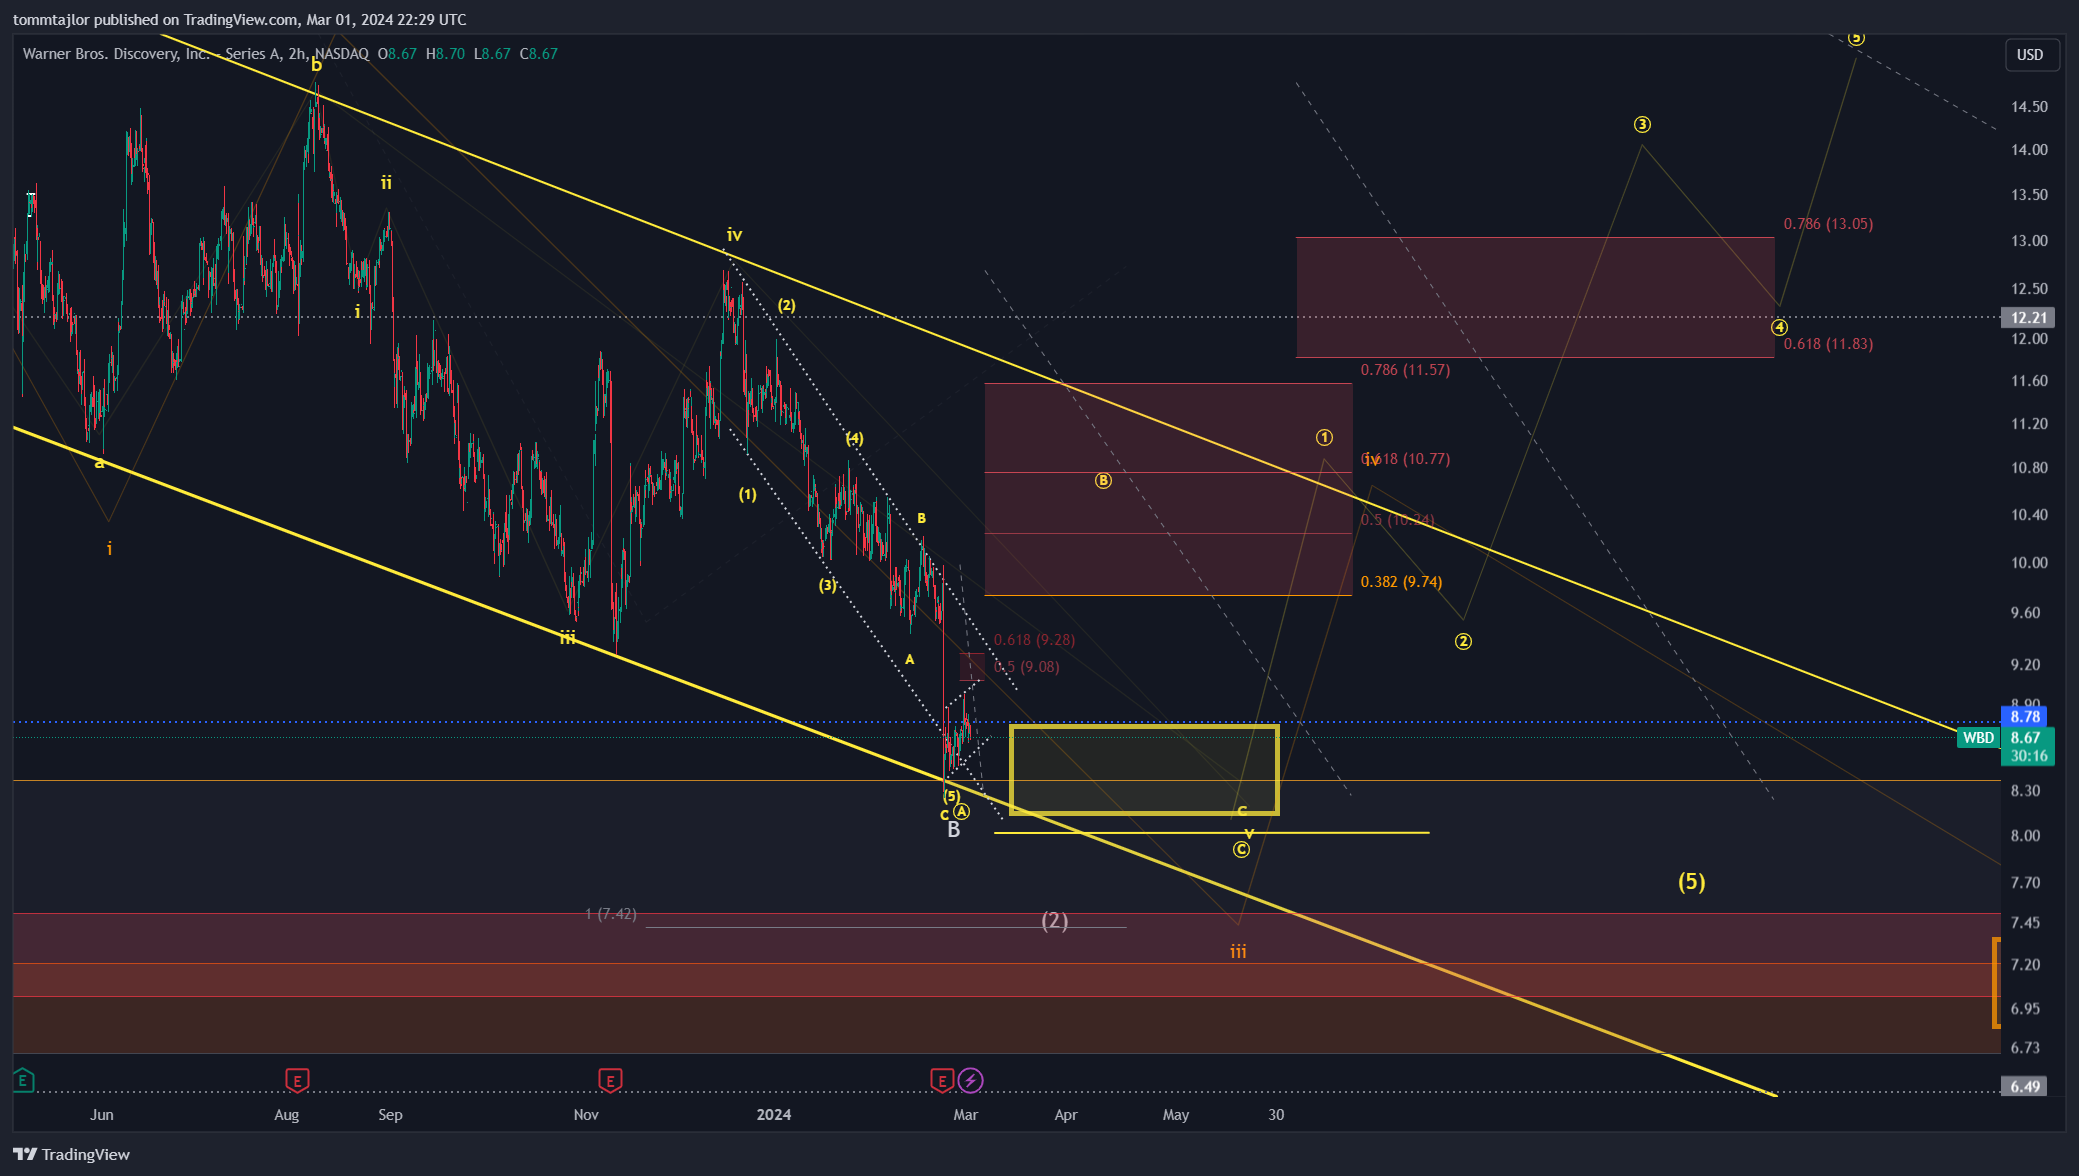Select the large white B wave label
The height and width of the screenshot is (1176, 2079).
tap(953, 830)
